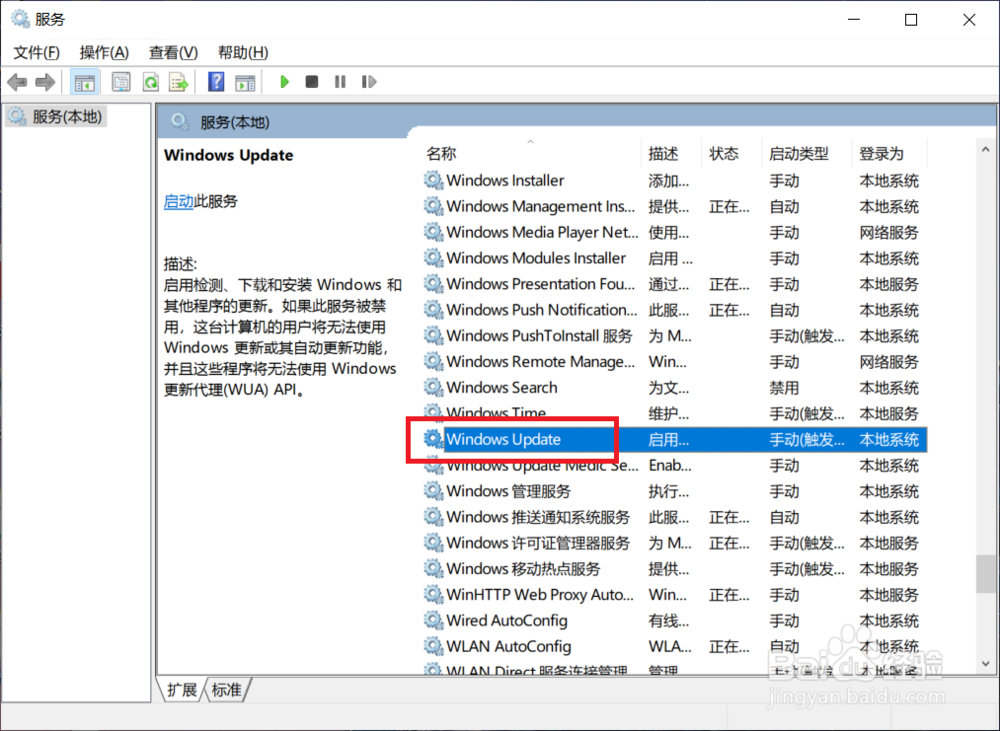Click the services window title icon
The width and height of the screenshot is (1000, 731).
pyautogui.click(x=20, y=19)
